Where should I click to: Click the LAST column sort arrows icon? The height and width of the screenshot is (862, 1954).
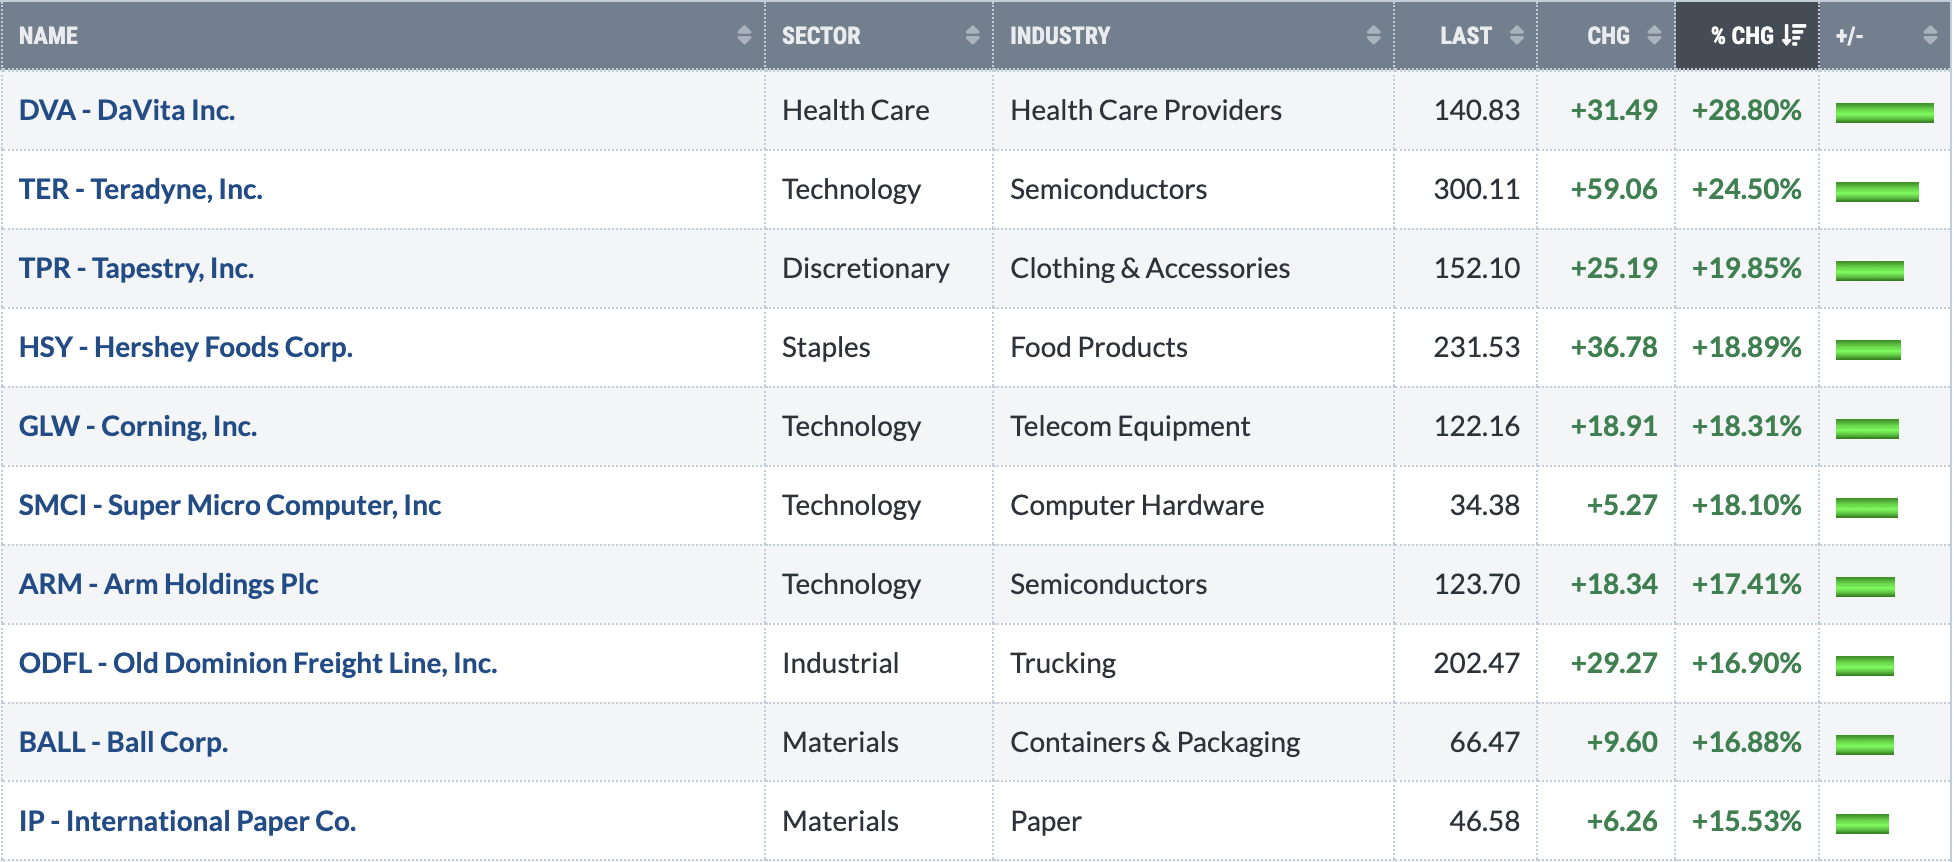(x=1516, y=35)
